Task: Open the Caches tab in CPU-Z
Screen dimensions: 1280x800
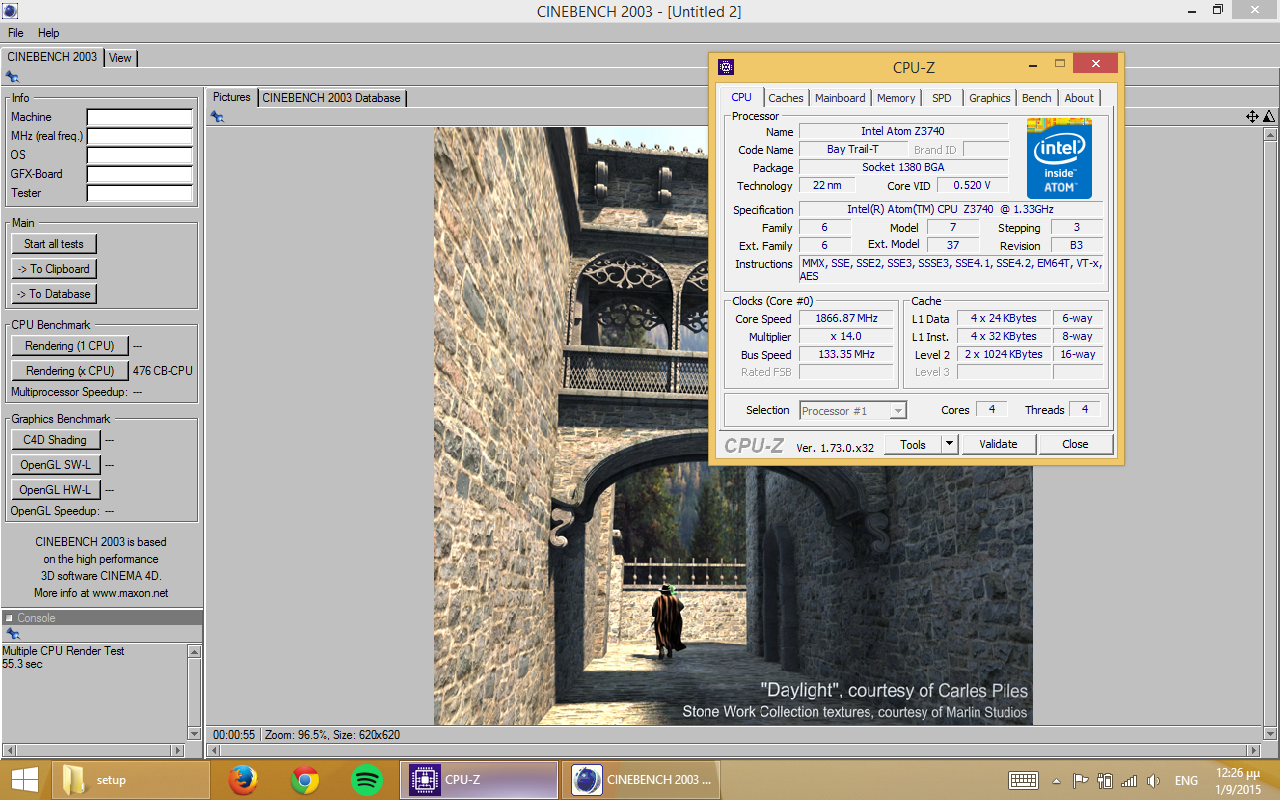Action: [786, 98]
